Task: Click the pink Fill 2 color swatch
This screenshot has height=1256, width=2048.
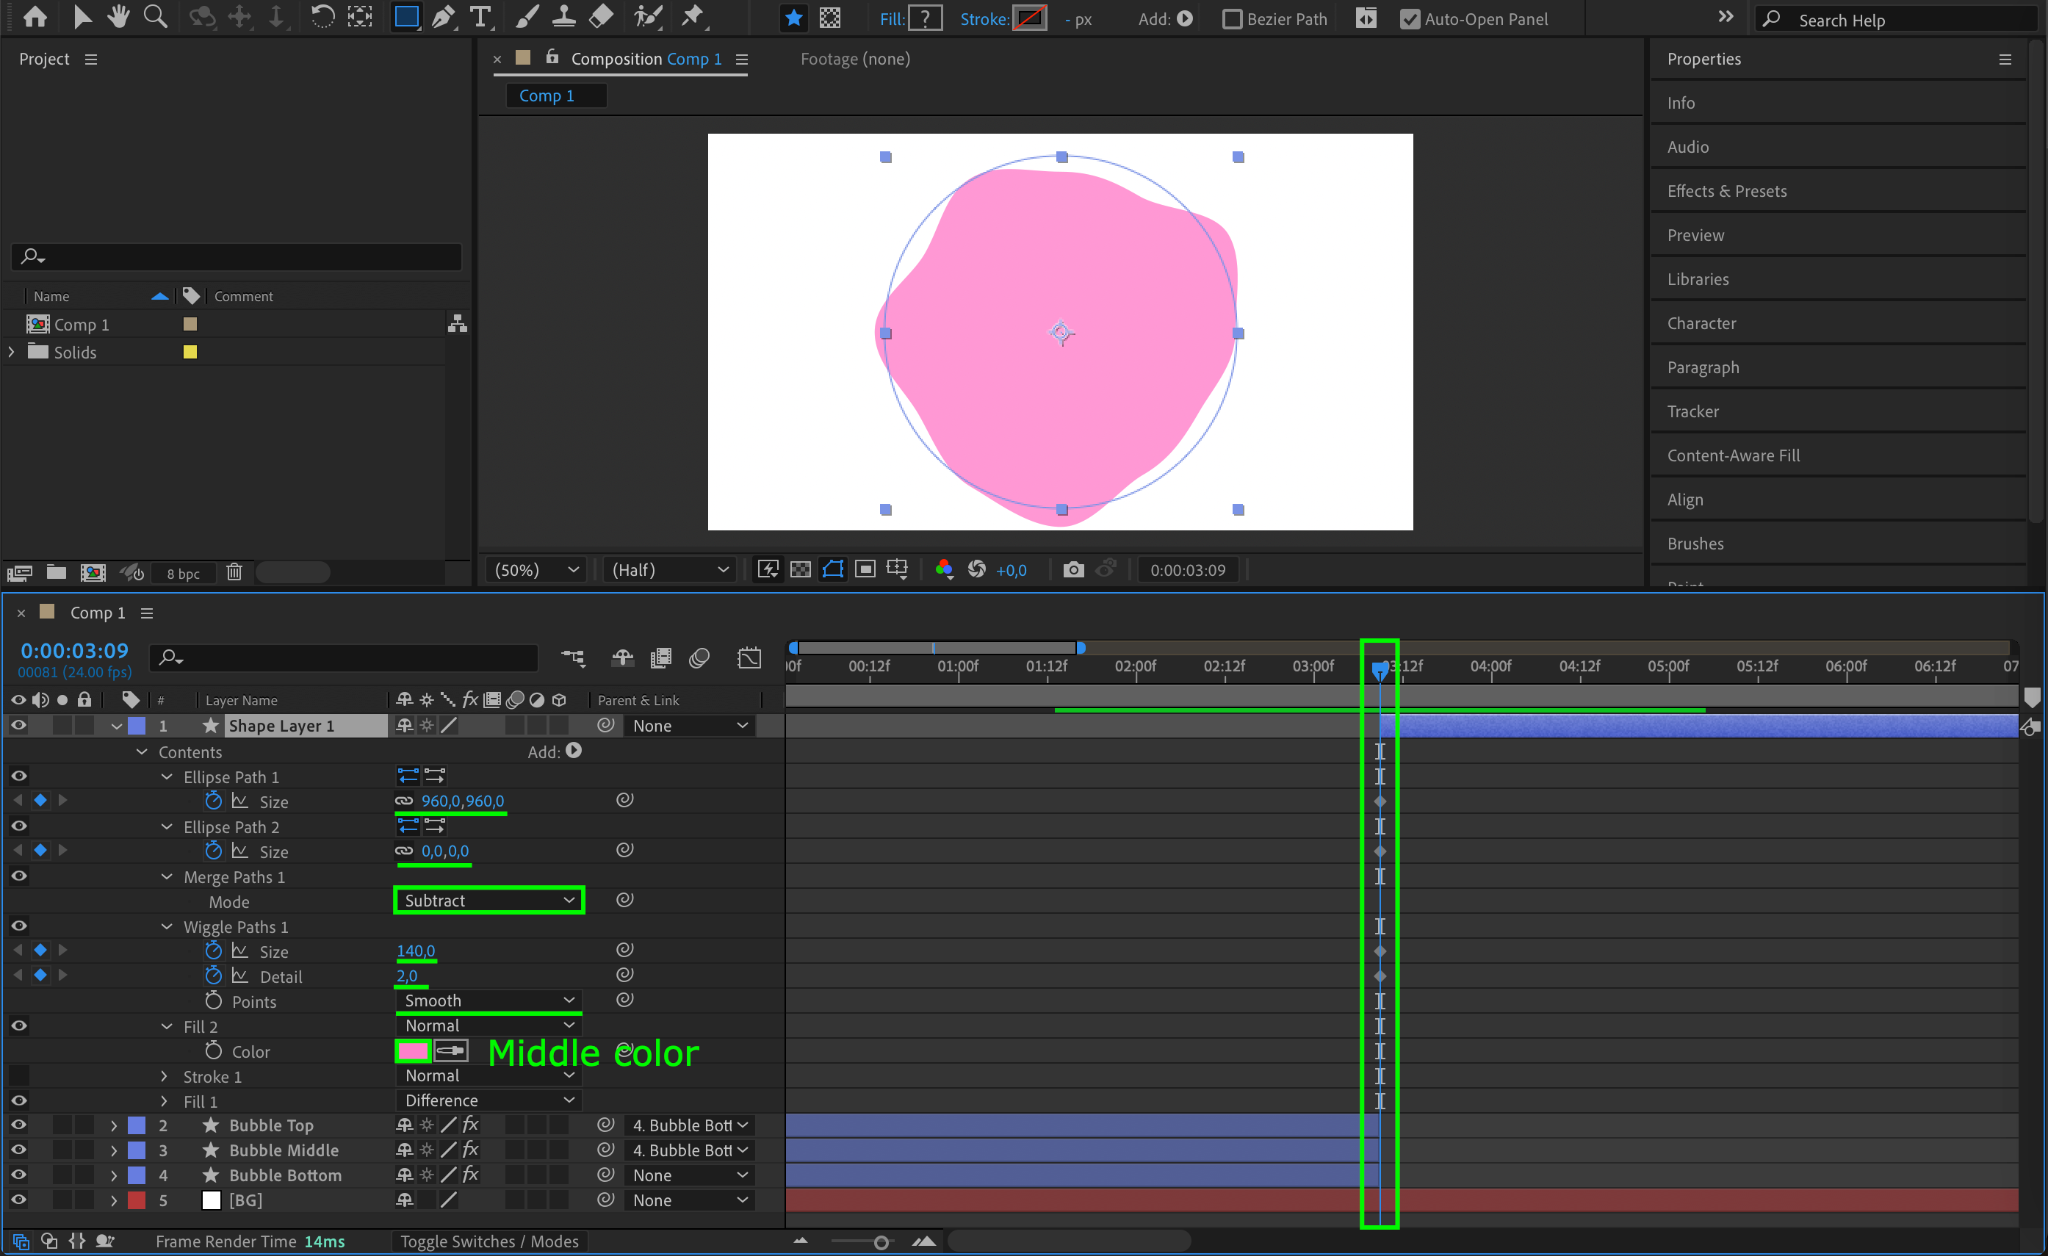Action: [413, 1051]
